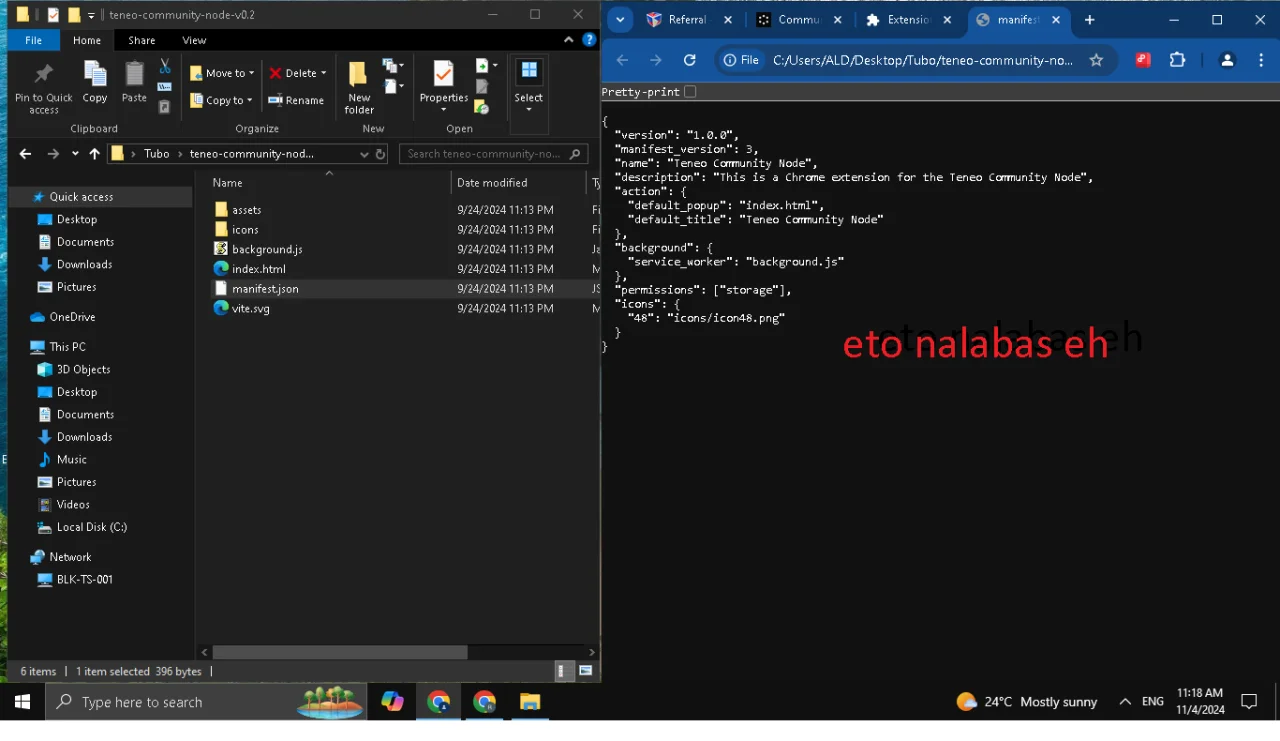
Task: Click the horizontal scrollbar in the file list
Action: 339,652
